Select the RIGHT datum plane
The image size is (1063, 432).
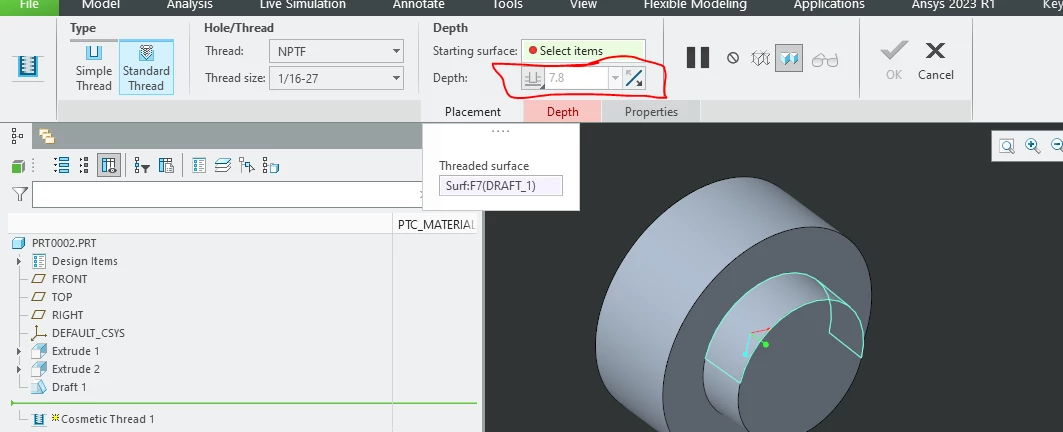coord(67,315)
